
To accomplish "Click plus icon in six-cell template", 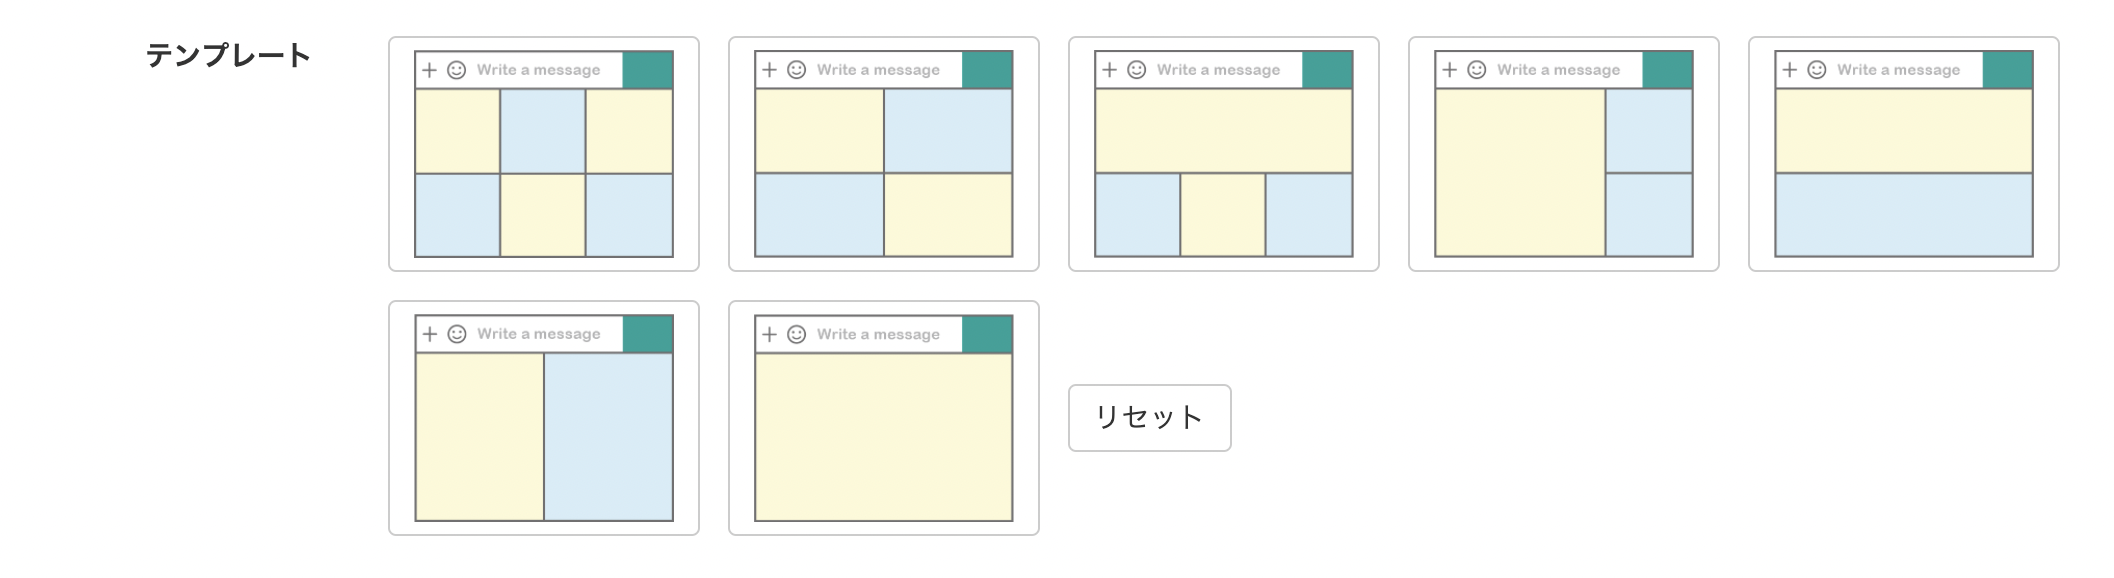I will (x=429, y=70).
